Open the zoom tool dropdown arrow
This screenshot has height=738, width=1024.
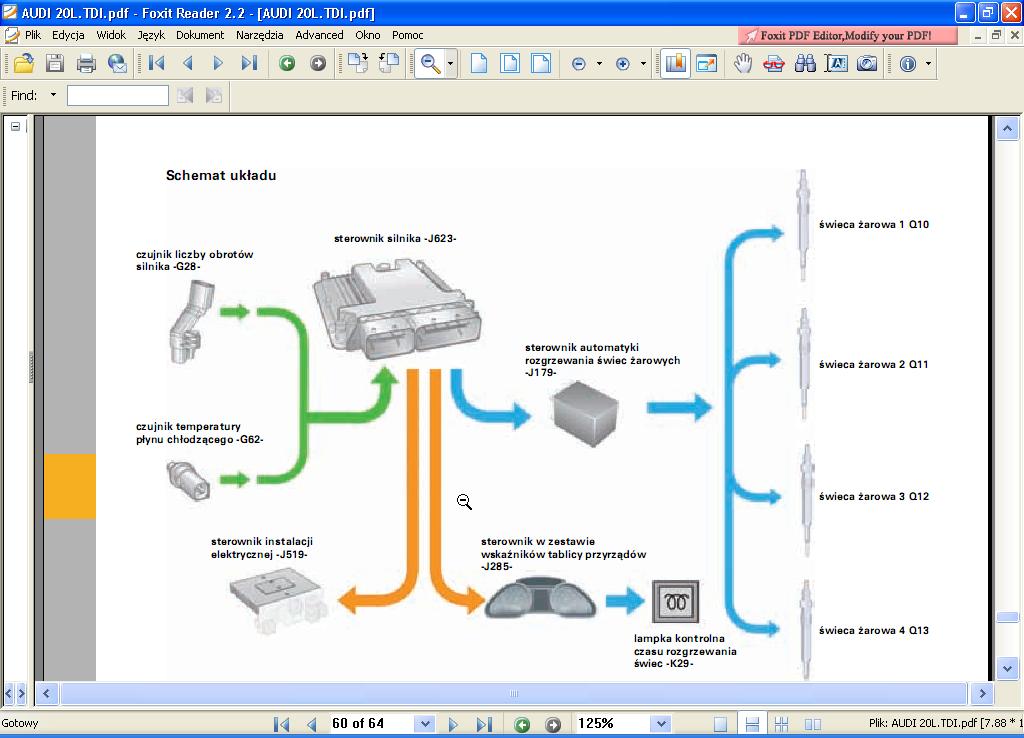(x=451, y=64)
